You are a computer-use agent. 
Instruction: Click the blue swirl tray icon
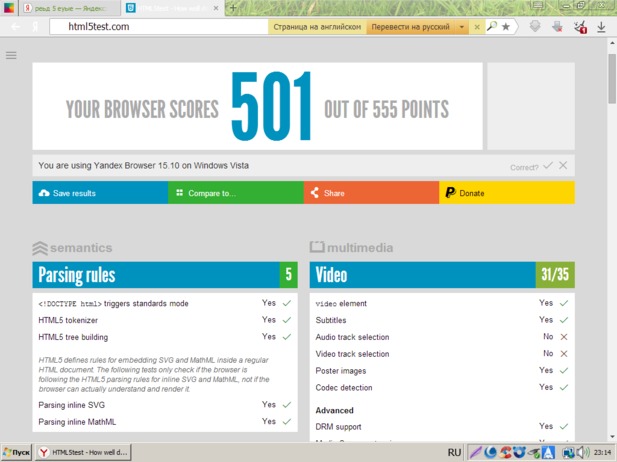click(x=490, y=453)
